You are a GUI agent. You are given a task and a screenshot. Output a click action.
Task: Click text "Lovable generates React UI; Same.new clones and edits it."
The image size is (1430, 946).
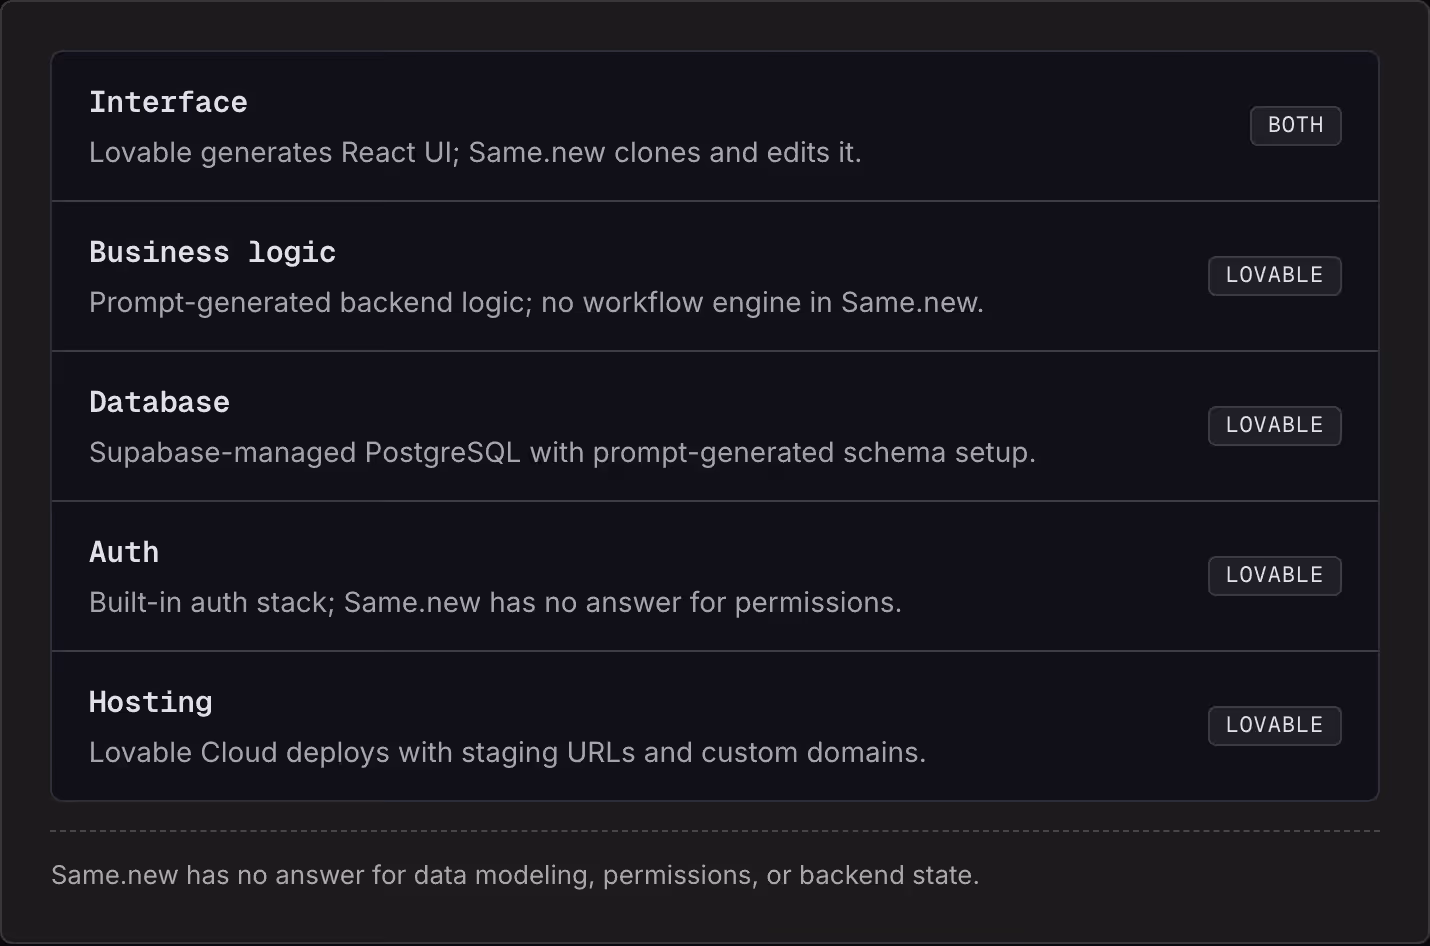pyautogui.click(x=475, y=152)
